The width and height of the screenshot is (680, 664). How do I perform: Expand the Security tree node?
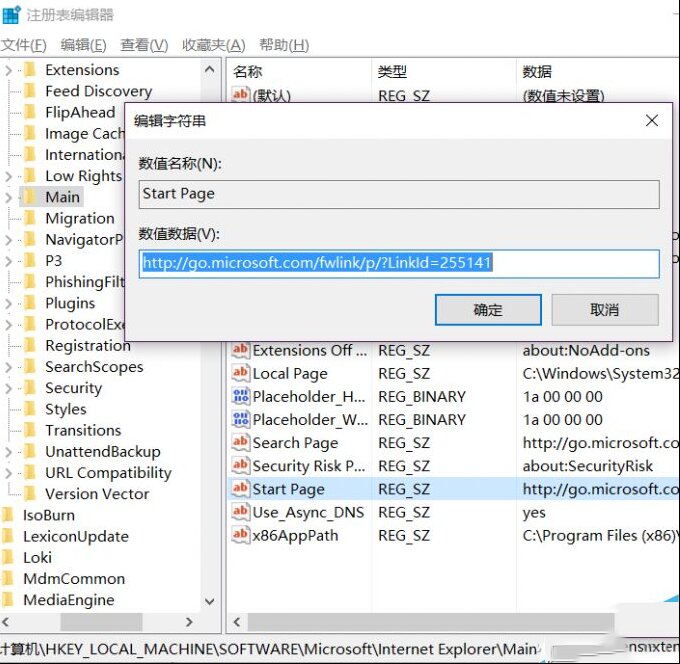tap(8, 388)
